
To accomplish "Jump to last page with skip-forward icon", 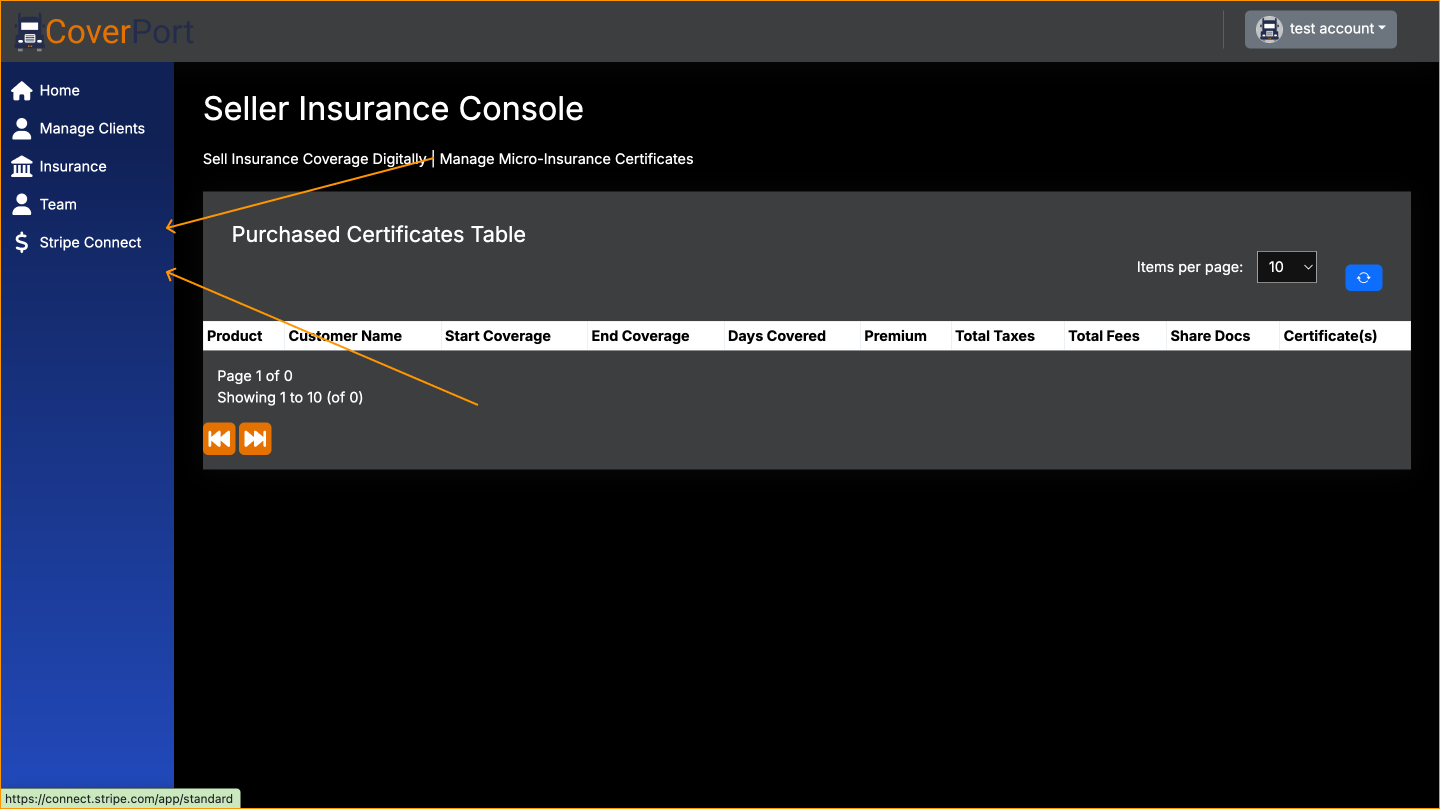I will pos(255,438).
